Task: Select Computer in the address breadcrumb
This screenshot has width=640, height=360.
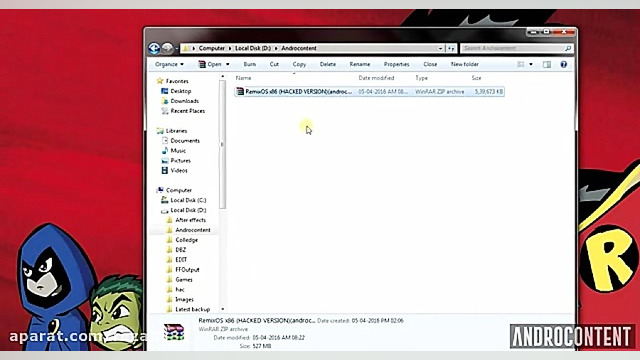Action: 211,48
